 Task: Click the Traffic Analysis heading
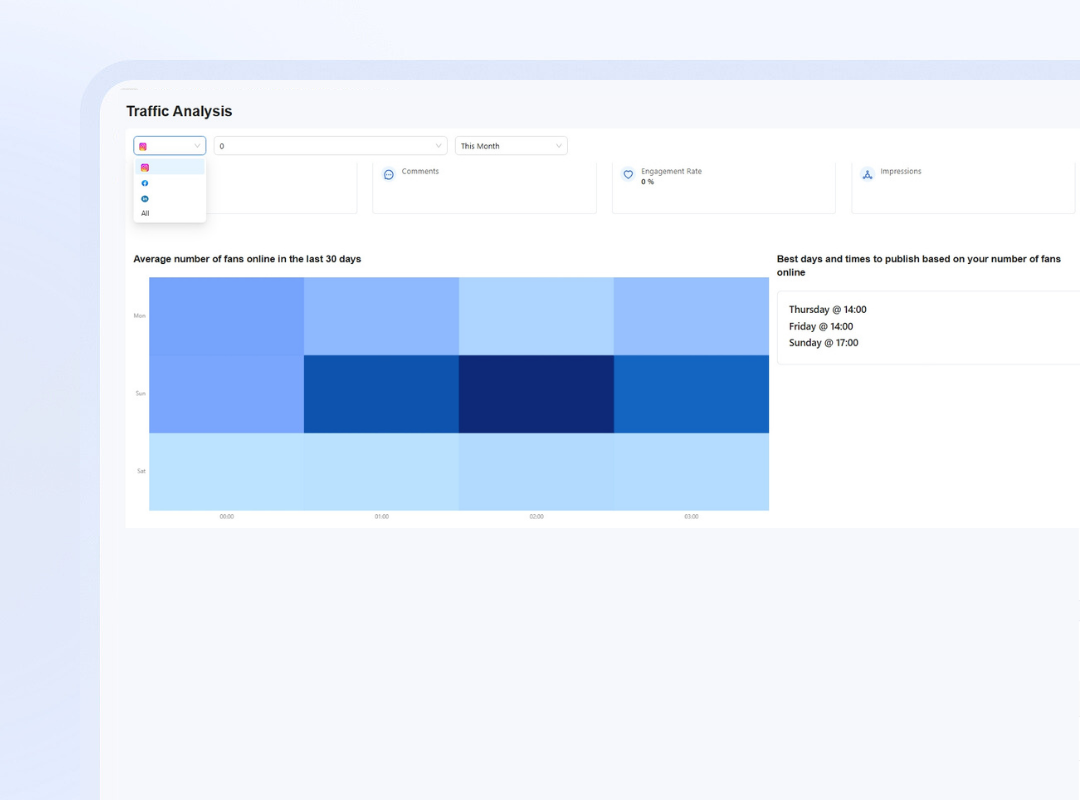pyautogui.click(x=179, y=111)
